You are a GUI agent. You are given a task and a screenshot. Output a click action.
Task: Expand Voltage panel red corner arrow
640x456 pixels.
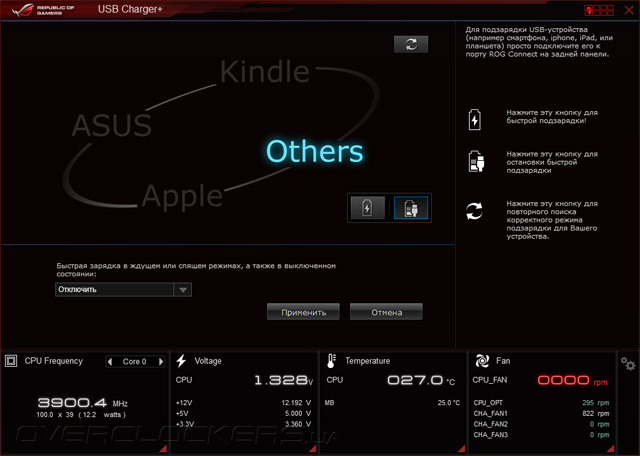pyautogui.click(x=313, y=449)
